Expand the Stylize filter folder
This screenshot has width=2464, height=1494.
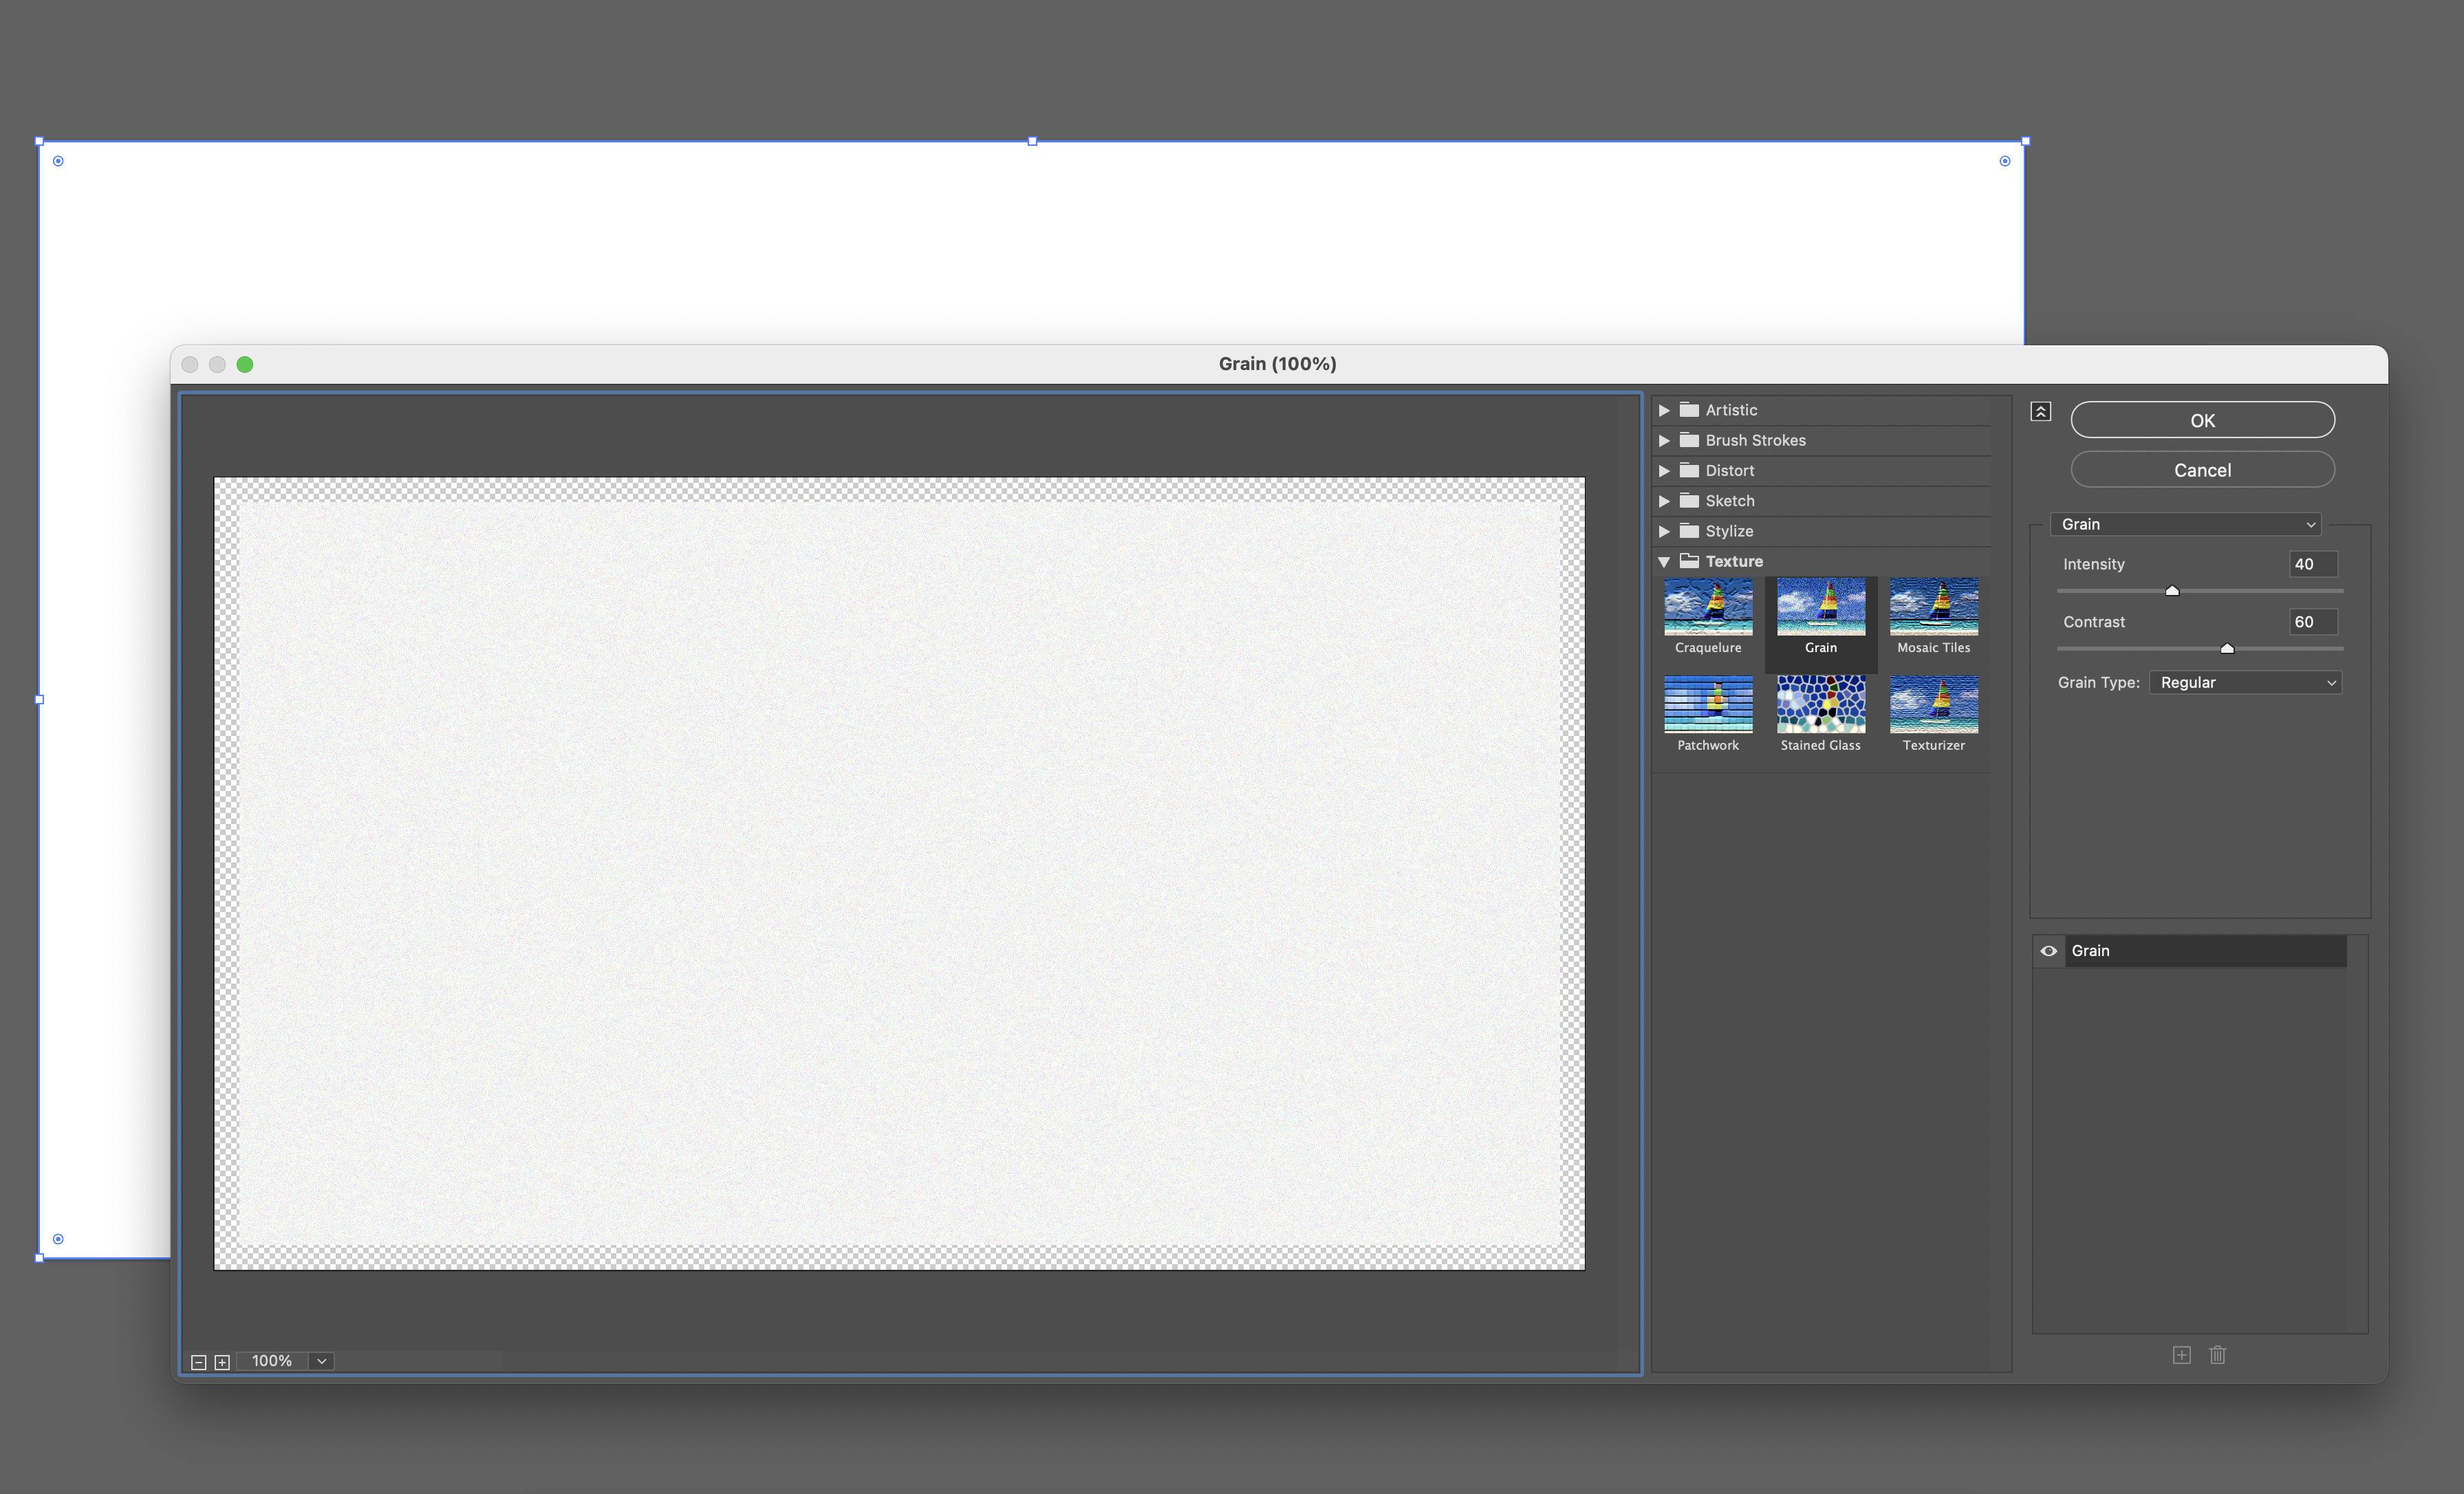pos(1664,531)
